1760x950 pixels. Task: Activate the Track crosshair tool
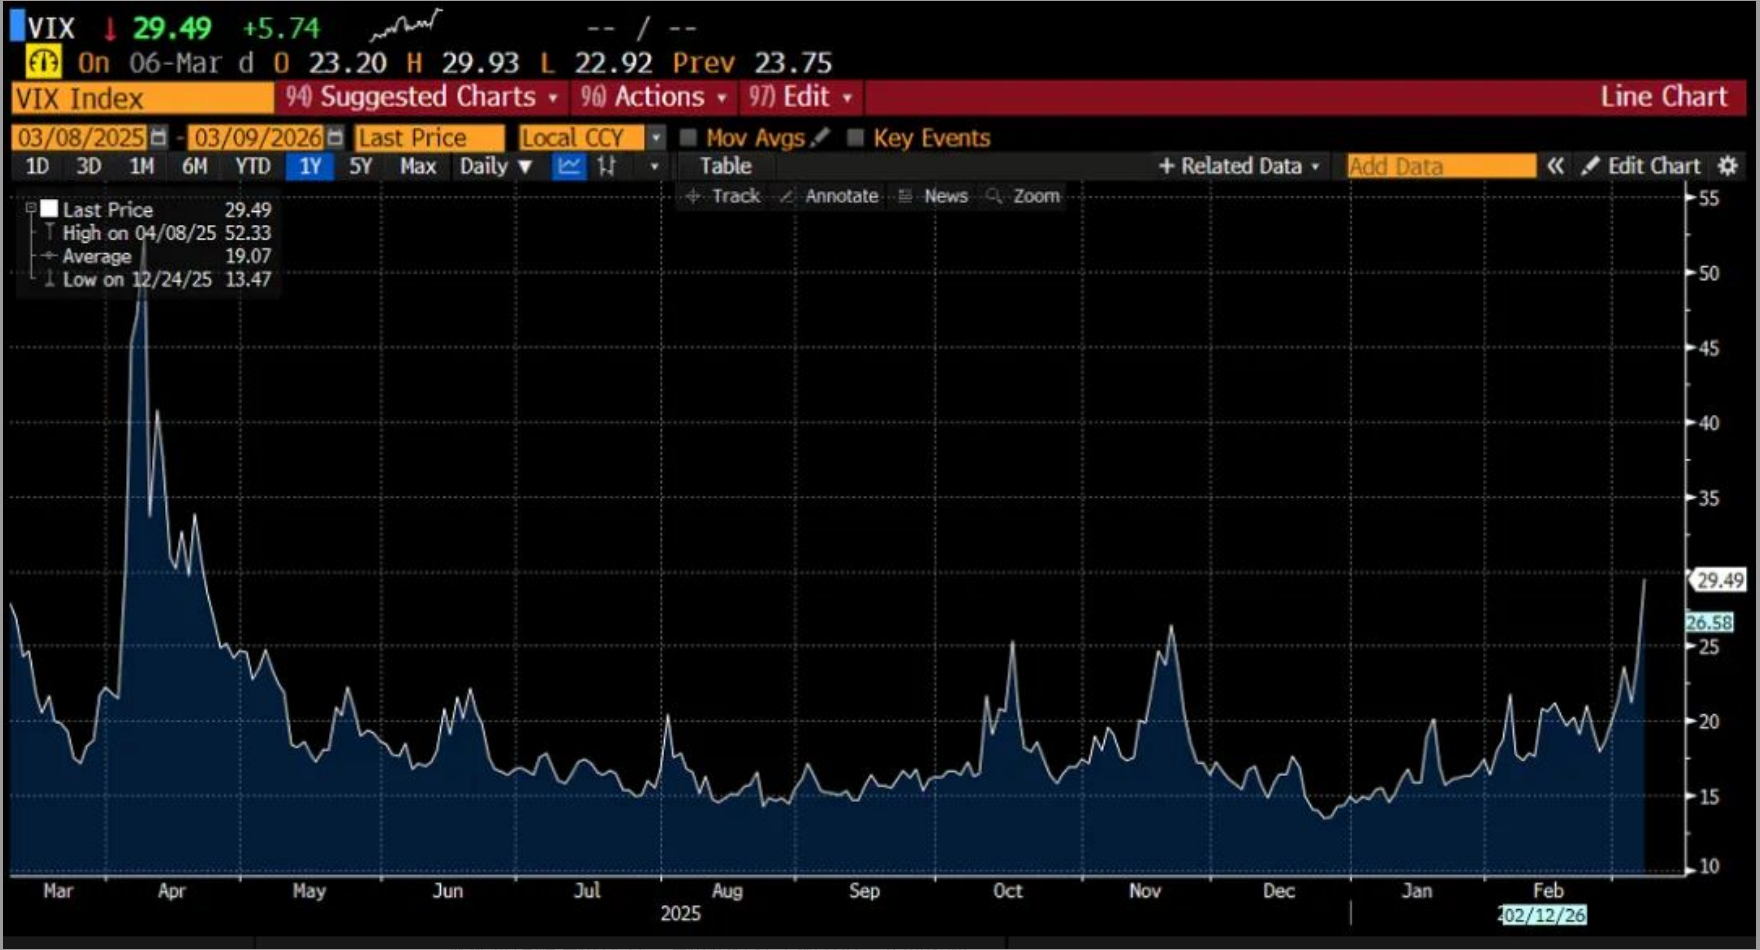coord(724,196)
